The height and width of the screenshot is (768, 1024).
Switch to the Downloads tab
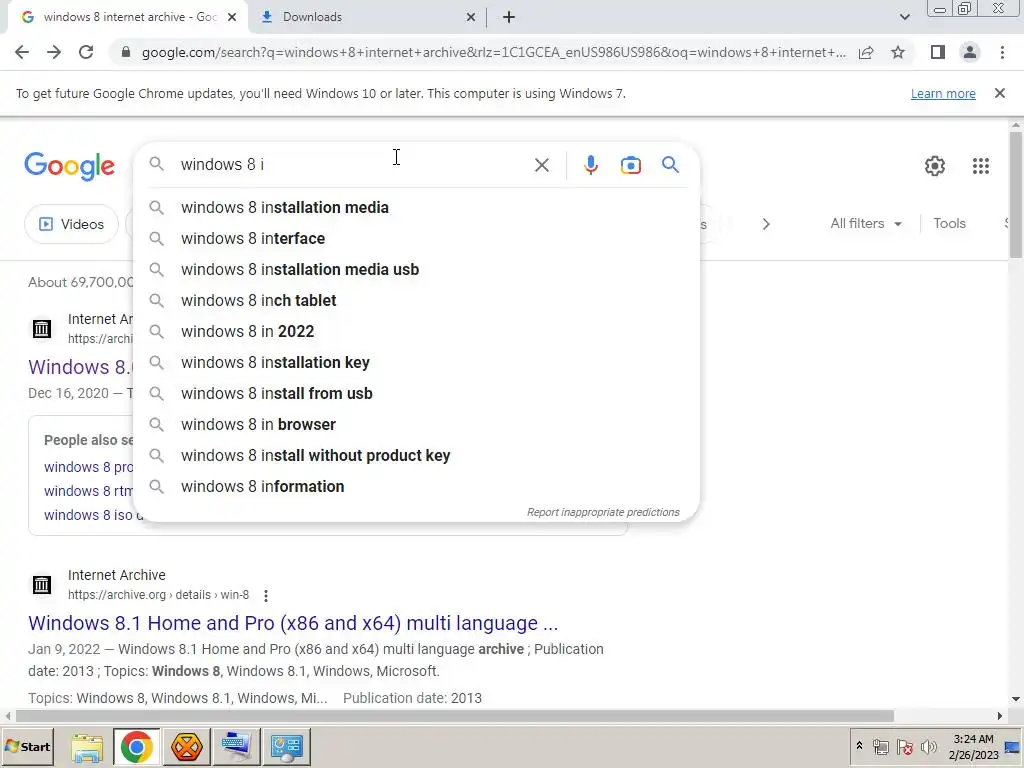(x=368, y=17)
